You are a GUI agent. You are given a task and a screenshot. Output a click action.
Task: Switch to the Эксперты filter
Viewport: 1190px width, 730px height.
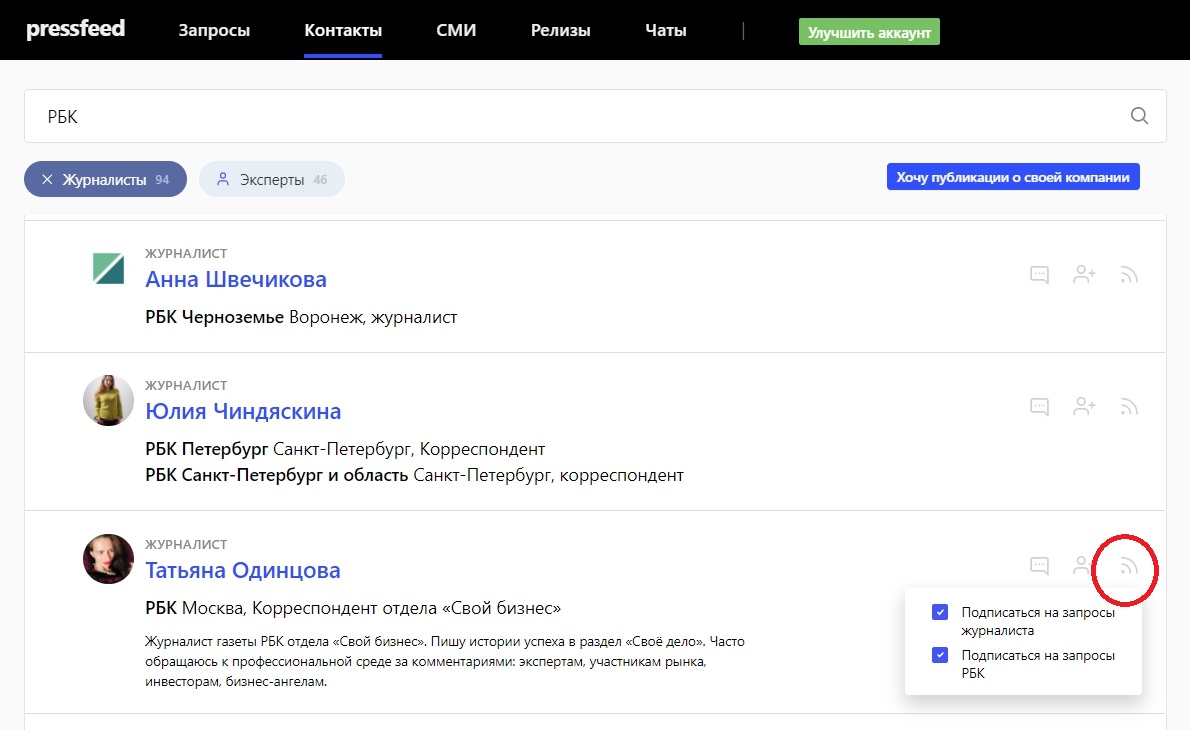(x=272, y=180)
